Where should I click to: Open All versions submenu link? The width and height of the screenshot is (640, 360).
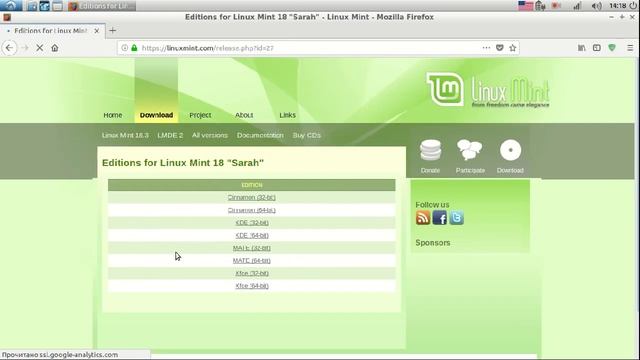pos(210,135)
